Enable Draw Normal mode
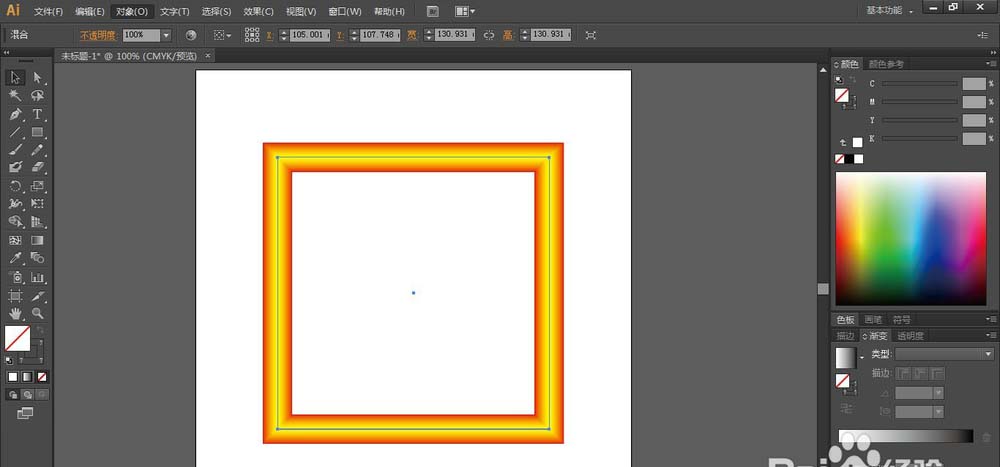Image resolution: width=1000 pixels, height=467 pixels. (13, 395)
